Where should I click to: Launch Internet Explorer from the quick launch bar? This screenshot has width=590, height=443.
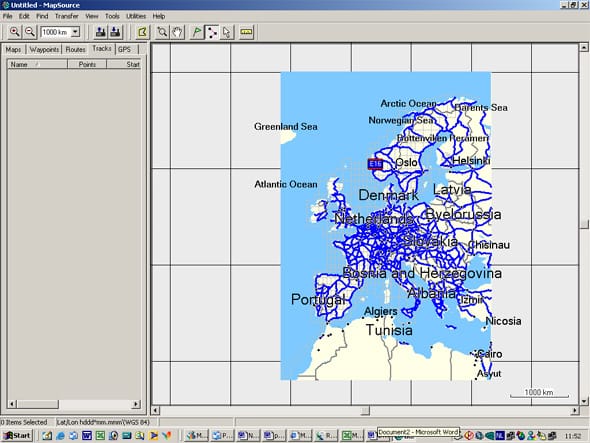pyautogui.click(x=60, y=435)
